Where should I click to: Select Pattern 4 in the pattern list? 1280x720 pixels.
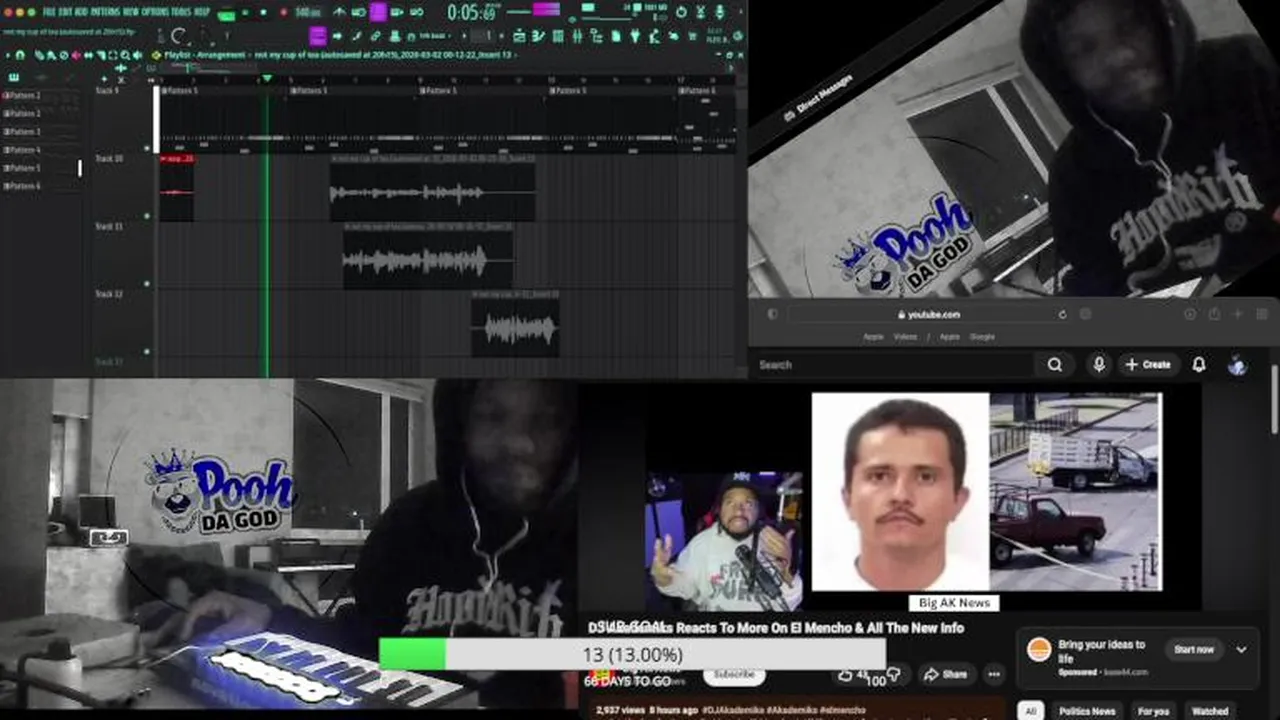click(24, 149)
